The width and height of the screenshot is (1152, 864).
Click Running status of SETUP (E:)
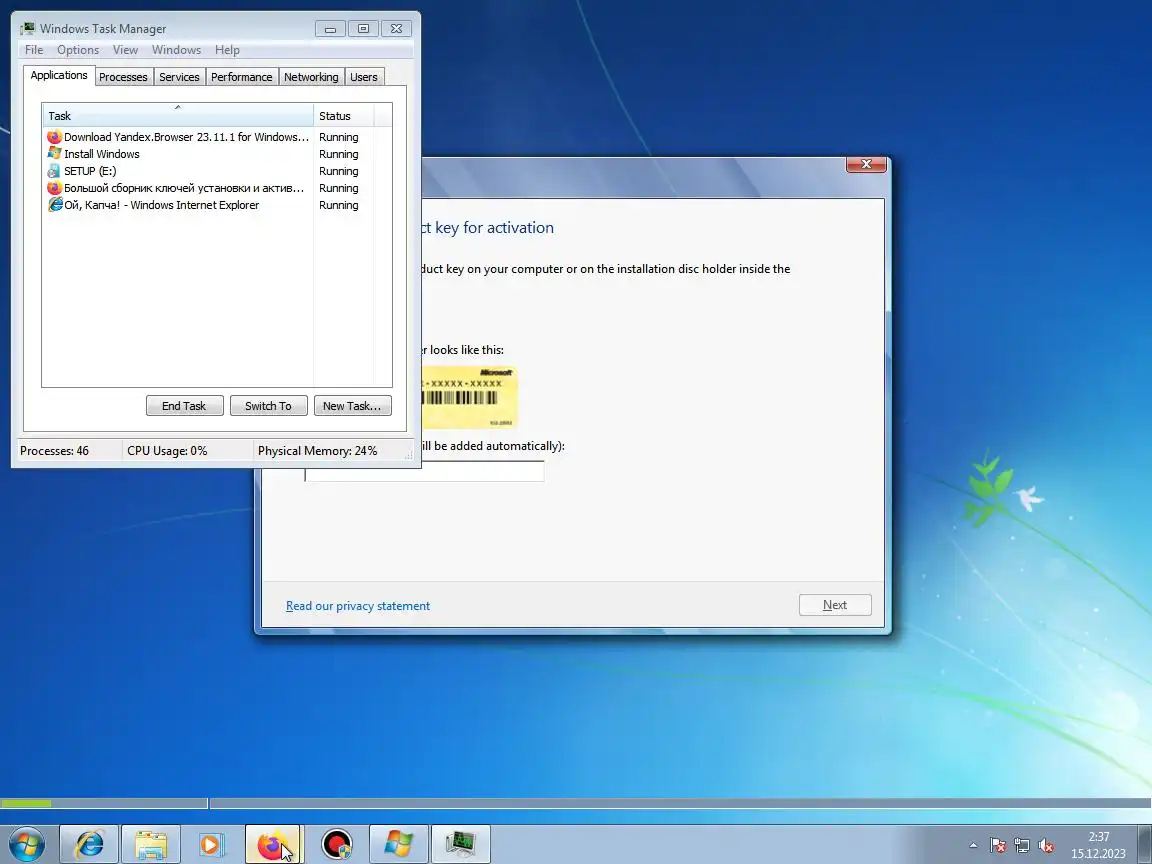click(x=339, y=171)
